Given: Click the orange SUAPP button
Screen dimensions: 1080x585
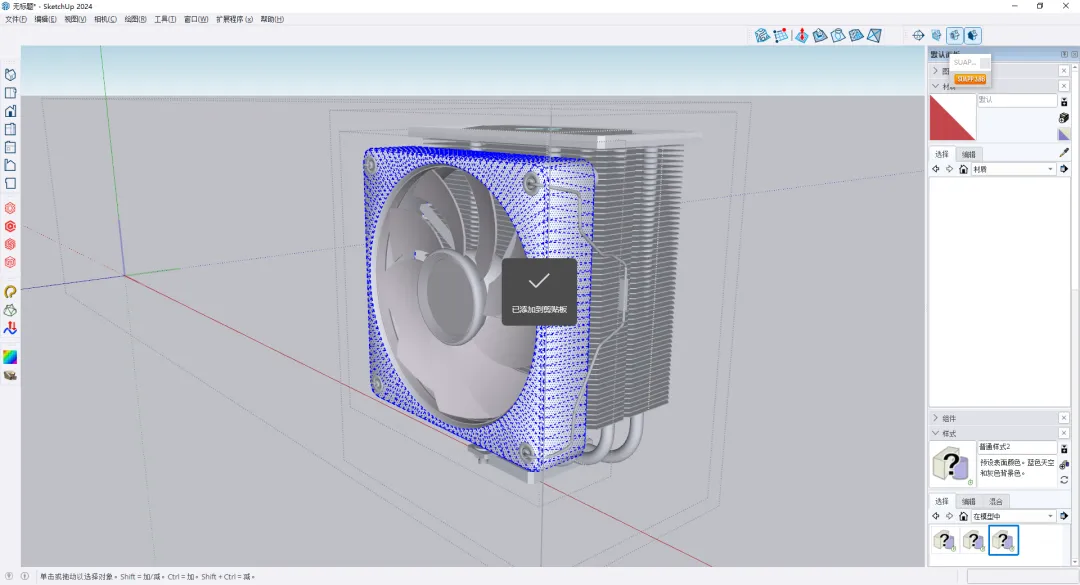Looking at the screenshot, I should point(970,79).
